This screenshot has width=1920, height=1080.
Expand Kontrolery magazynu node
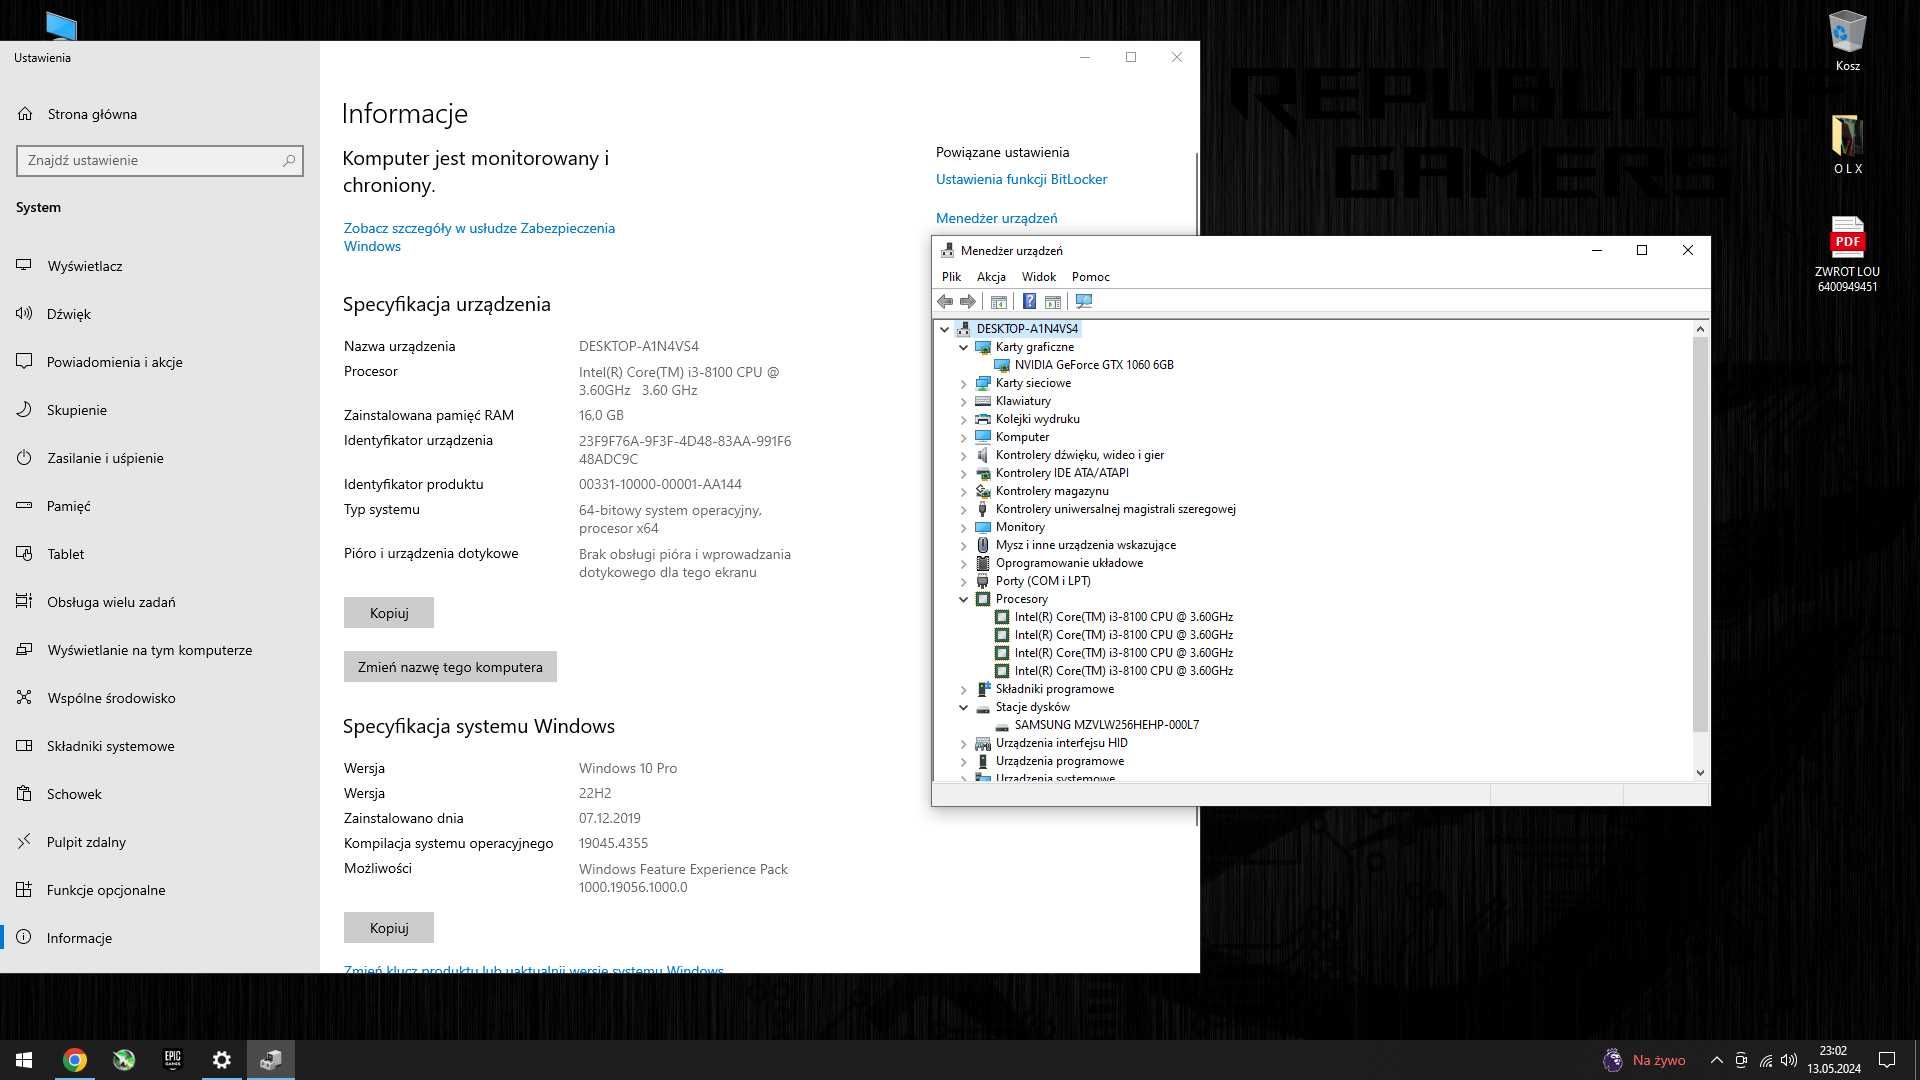[x=964, y=491]
